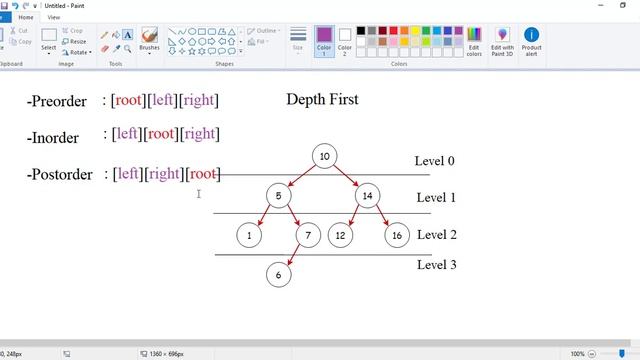Select the Text tool
The height and width of the screenshot is (360, 640).
coord(128,35)
